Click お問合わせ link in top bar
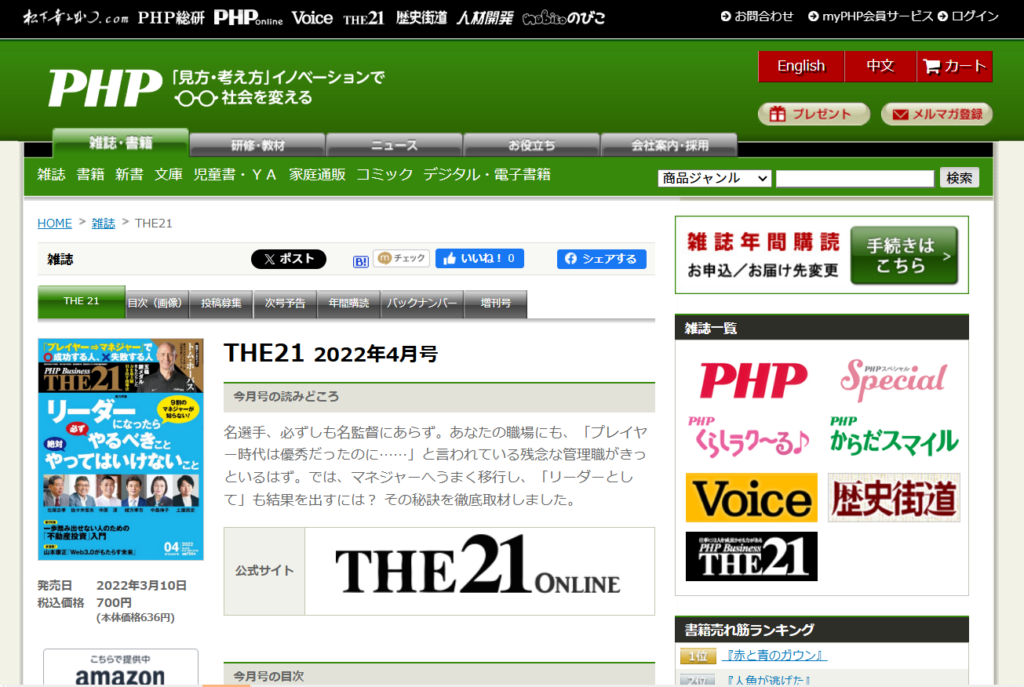The height and width of the screenshot is (687, 1024). point(757,16)
